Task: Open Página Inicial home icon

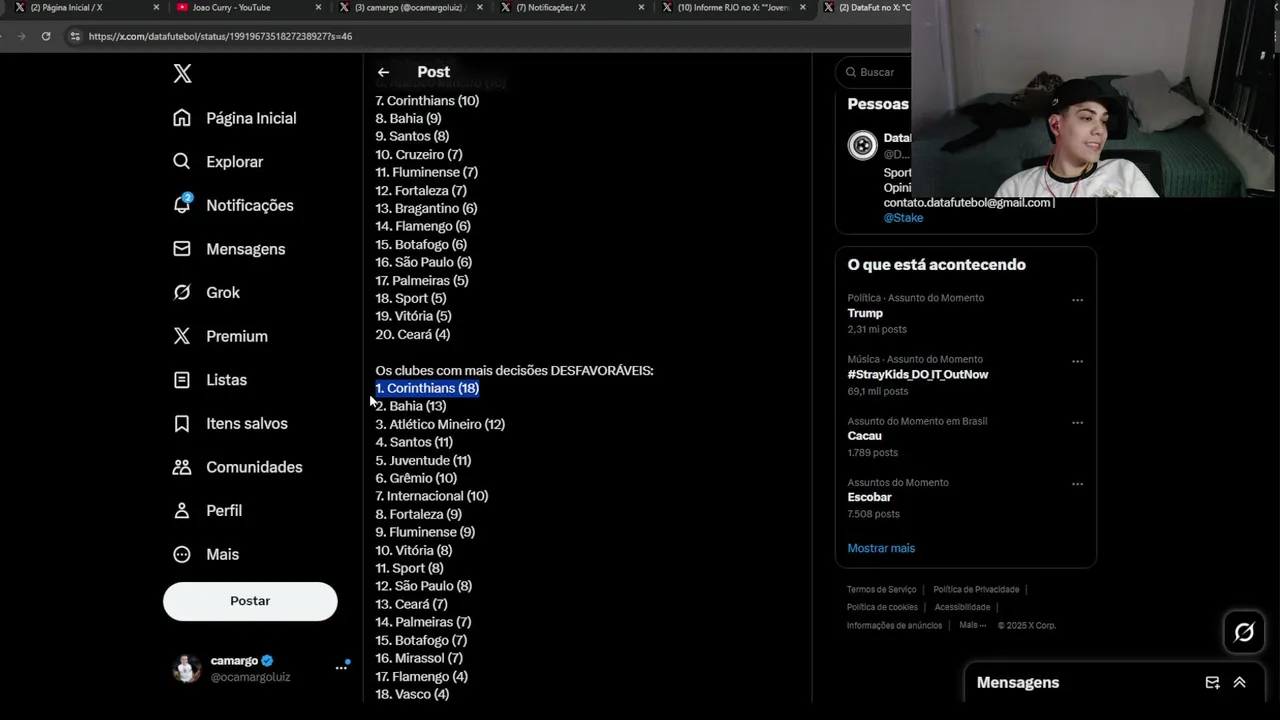Action: tap(181, 118)
